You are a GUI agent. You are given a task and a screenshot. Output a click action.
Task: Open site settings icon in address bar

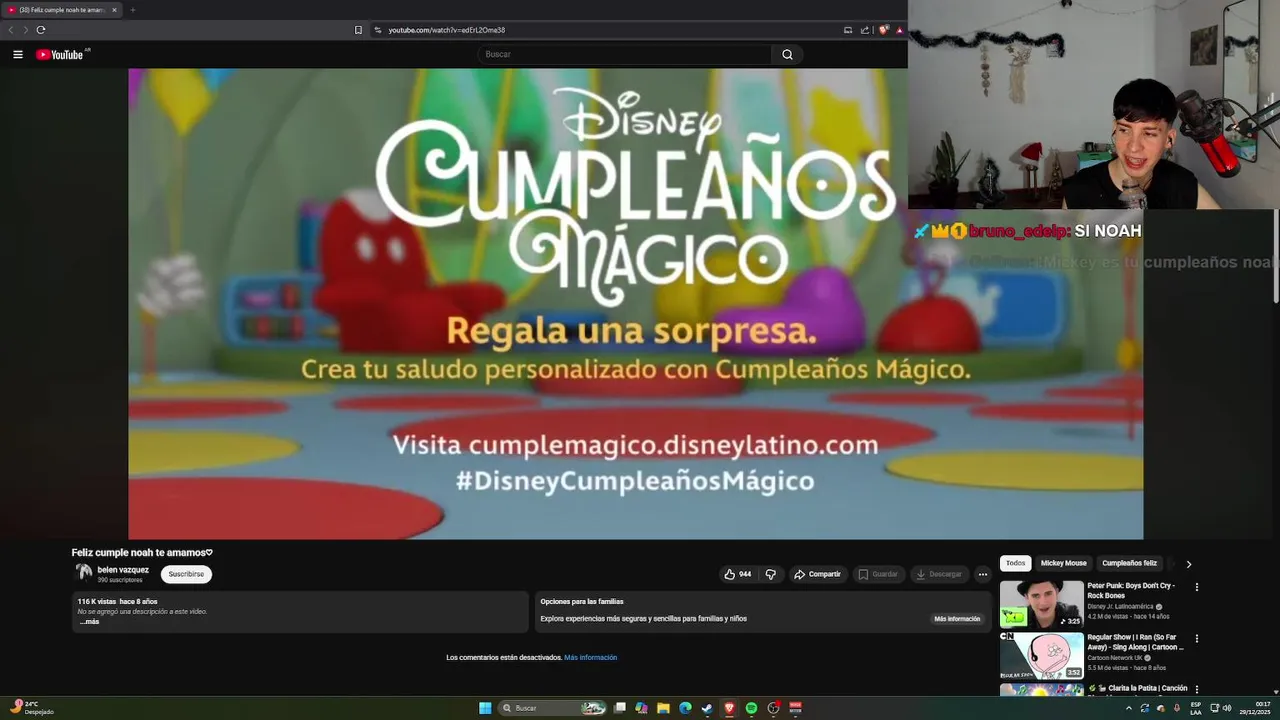pos(378,30)
